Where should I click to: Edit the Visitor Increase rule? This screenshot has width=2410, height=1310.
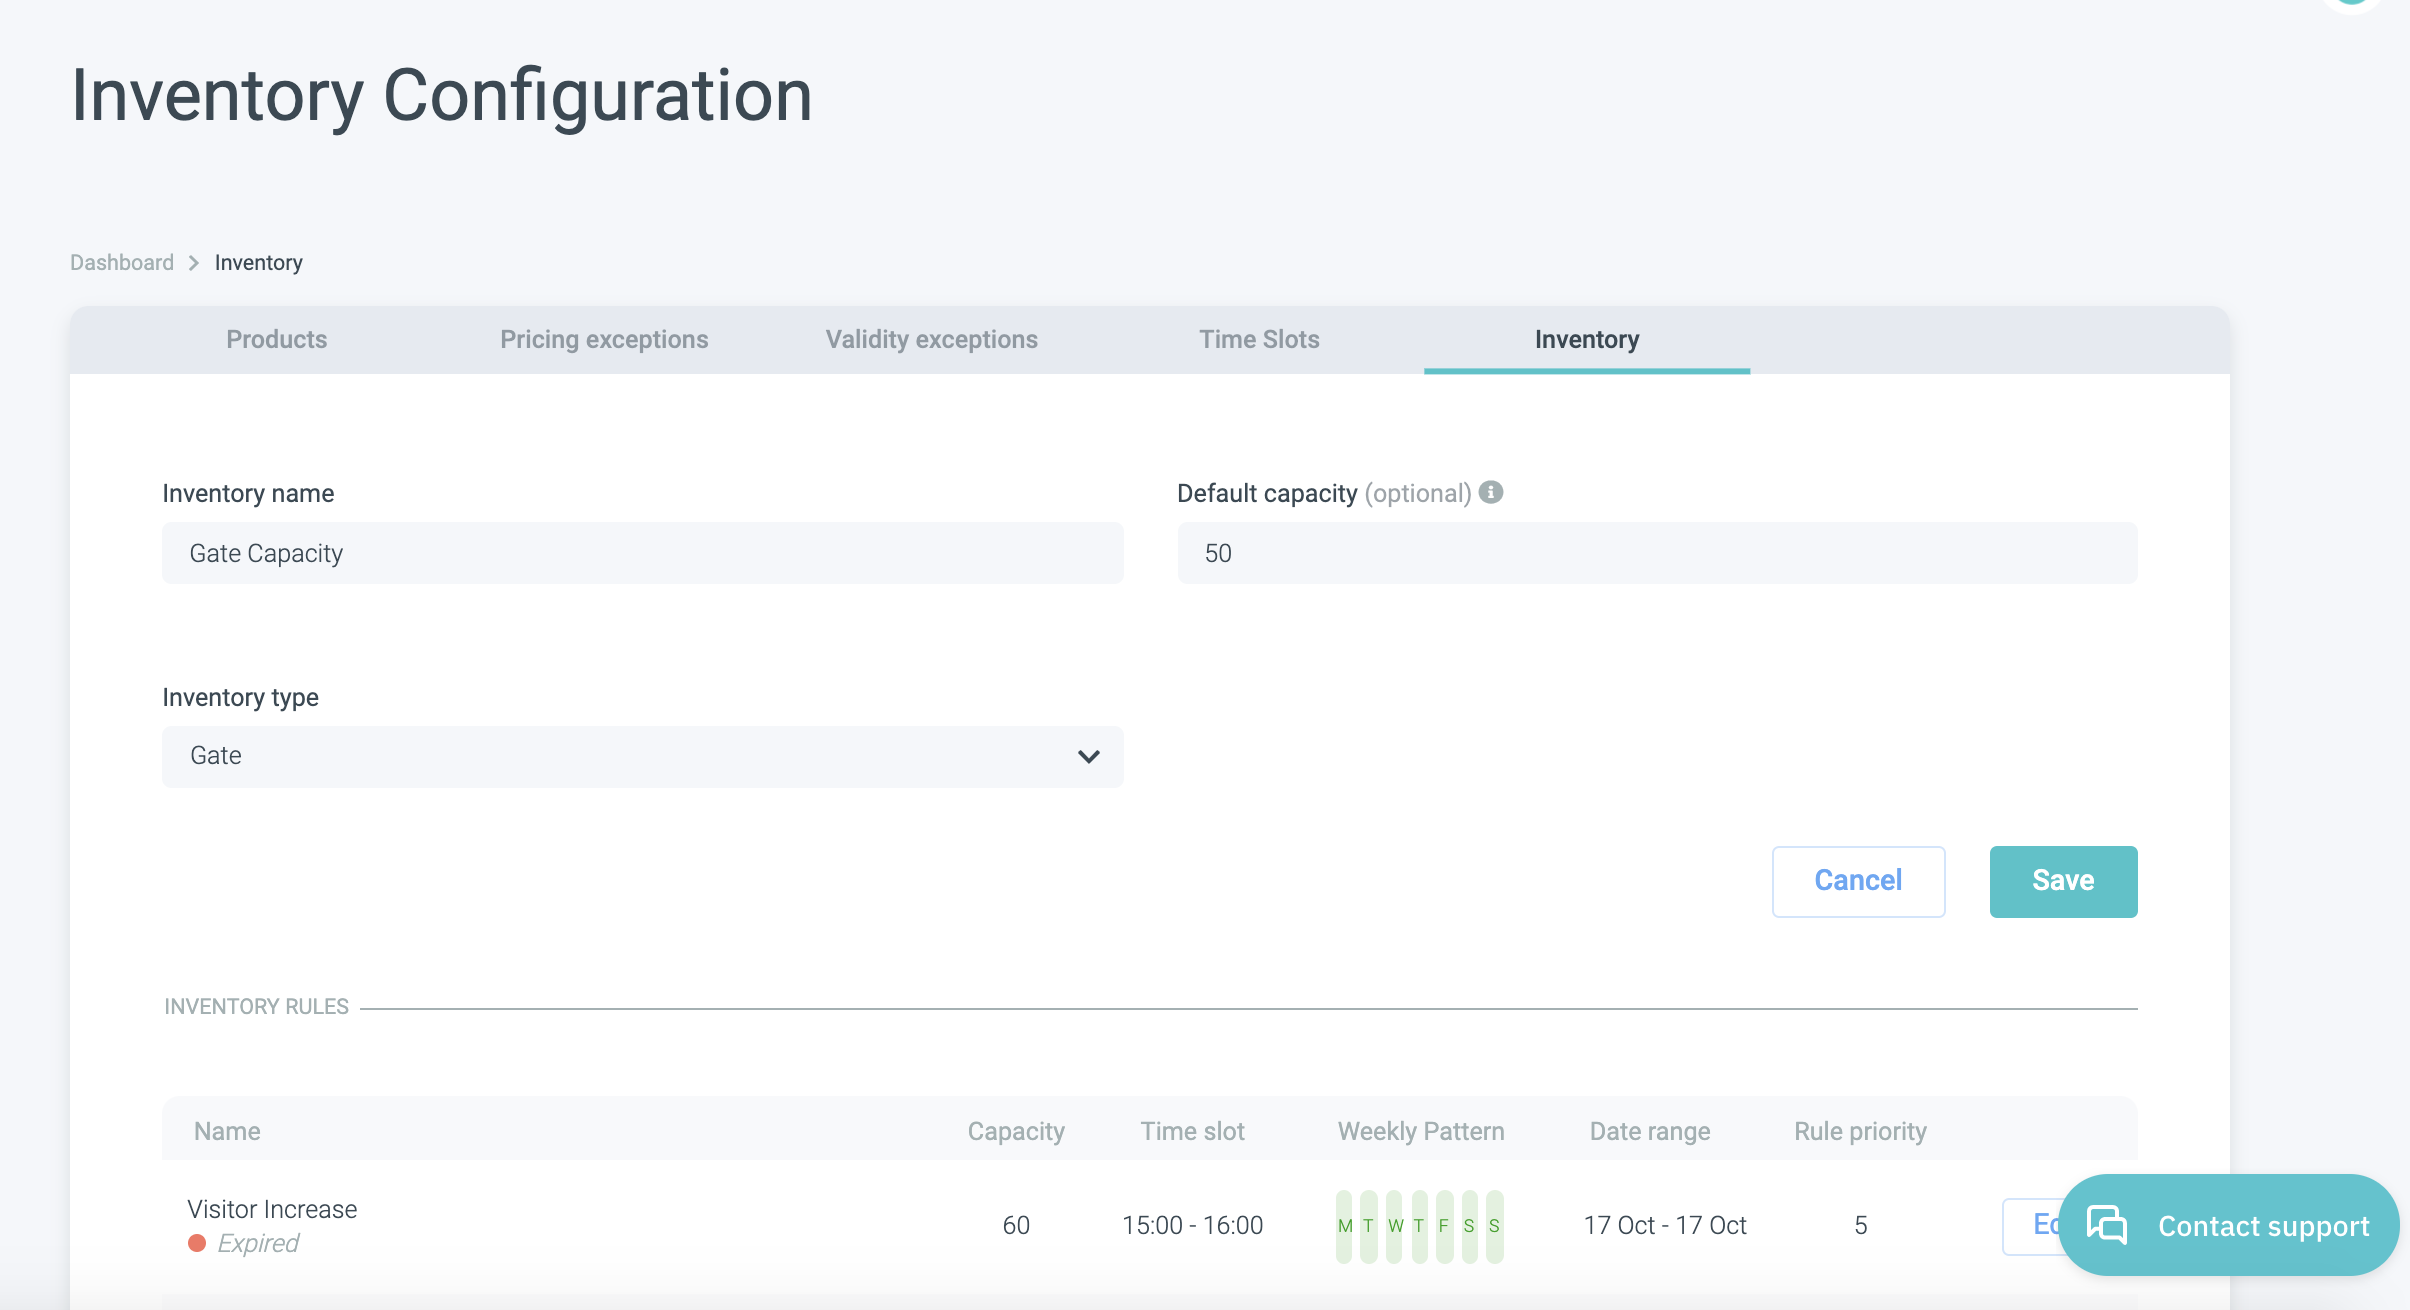click(x=2030, y=1225)
